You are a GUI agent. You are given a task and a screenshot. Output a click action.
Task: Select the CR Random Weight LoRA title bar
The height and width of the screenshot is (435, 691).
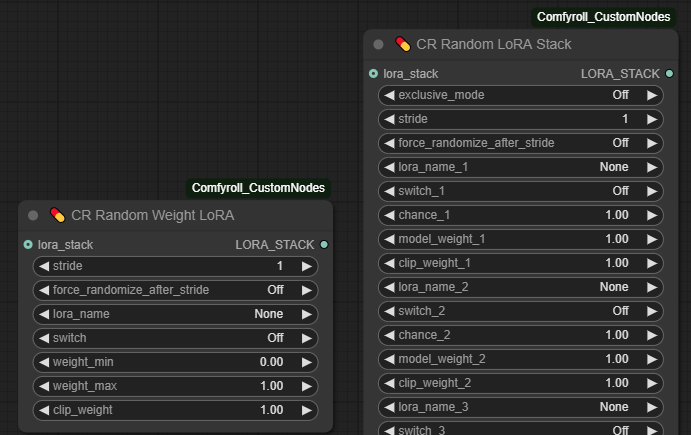click(175, 216)
